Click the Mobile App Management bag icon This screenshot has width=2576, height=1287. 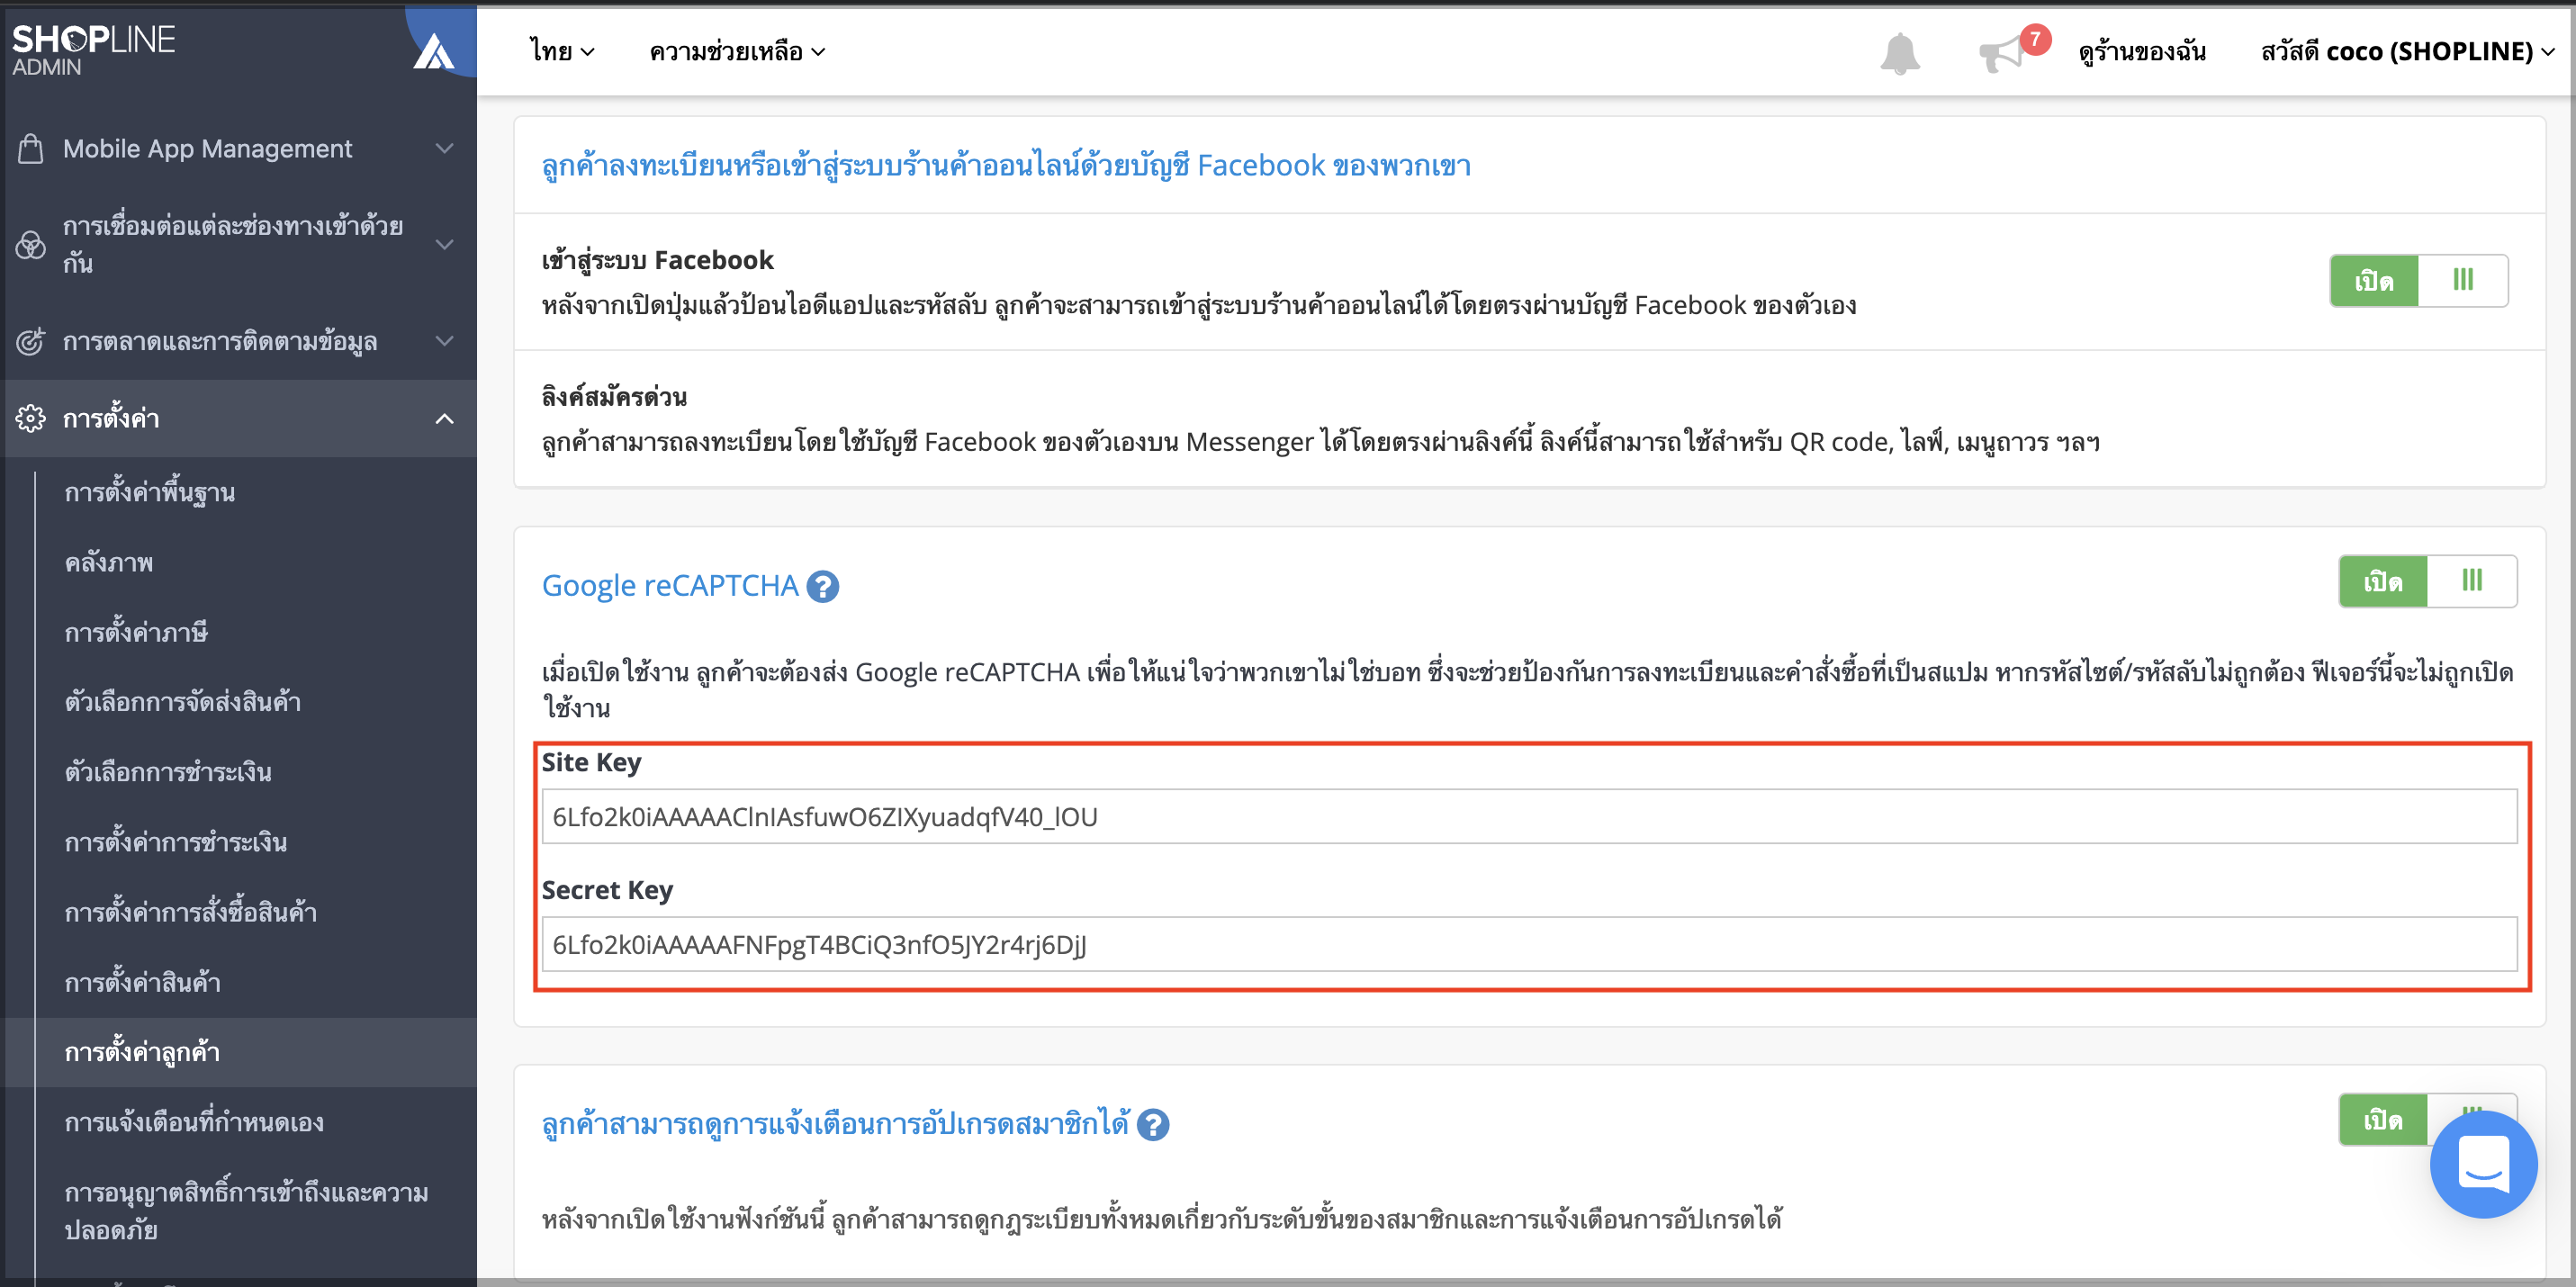click(x=31, y=148)
